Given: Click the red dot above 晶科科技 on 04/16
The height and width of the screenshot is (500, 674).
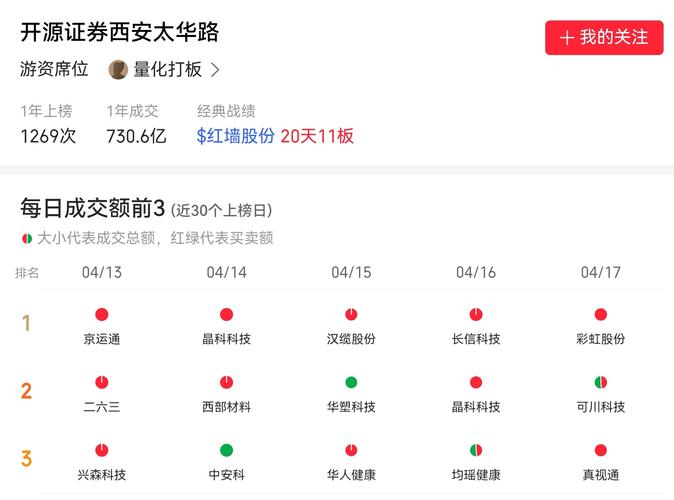Looking at the screenshot, I should click(x=476, y=382).
